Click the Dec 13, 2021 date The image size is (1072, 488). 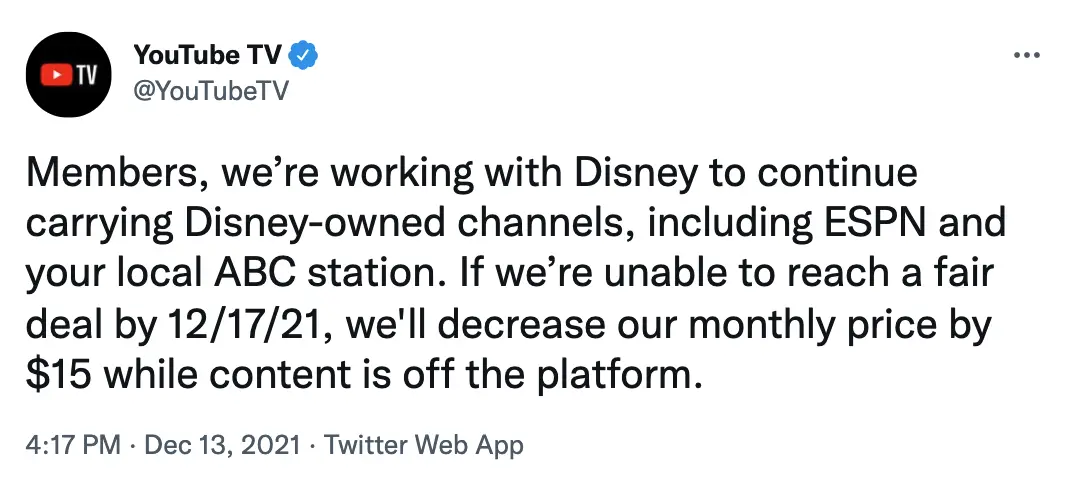tap(224, 446)
